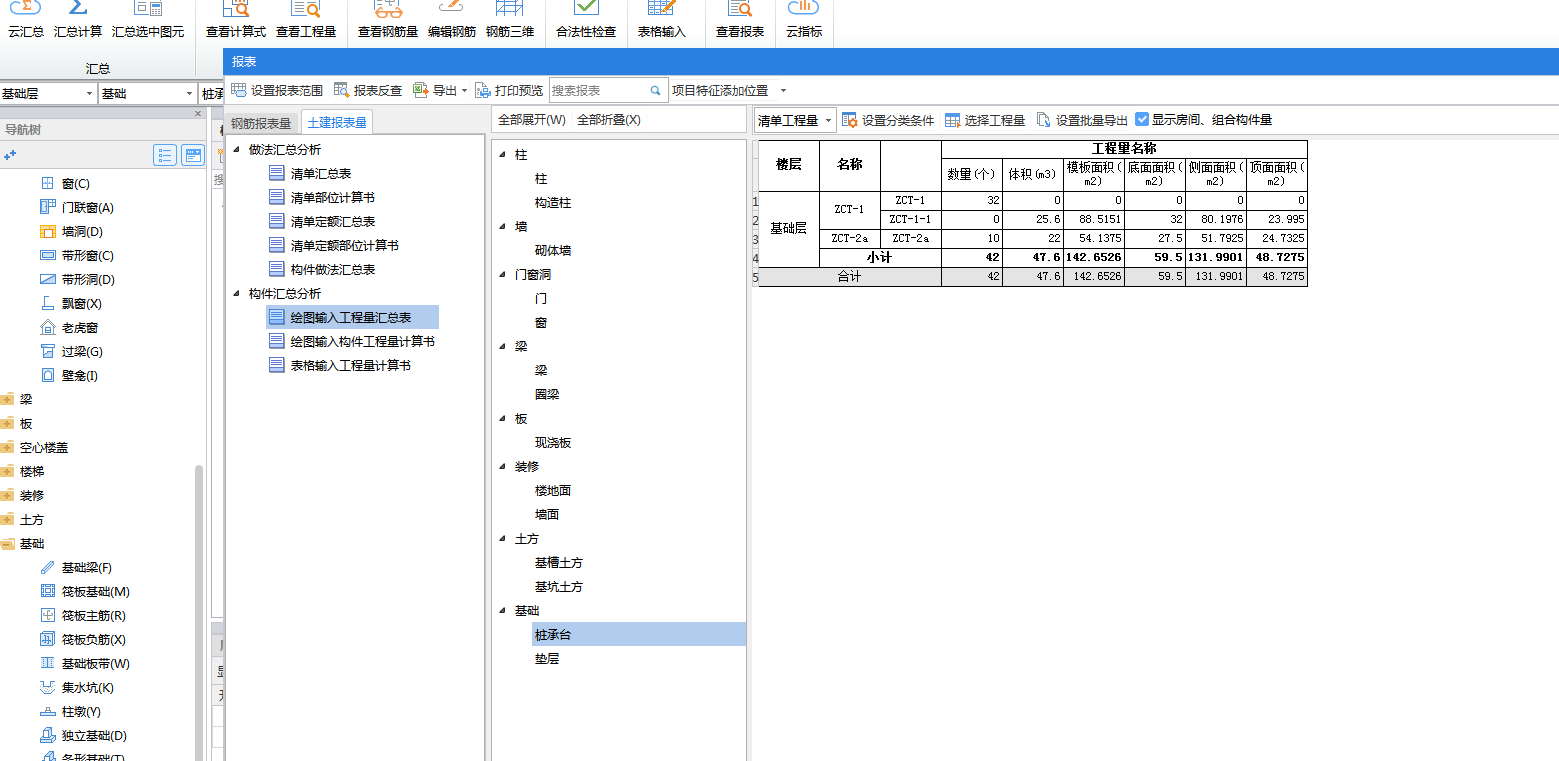Click search magnifier in 搜索报表 box
This screenshot has height=761, width=1559.
click(x=656, y=90)
